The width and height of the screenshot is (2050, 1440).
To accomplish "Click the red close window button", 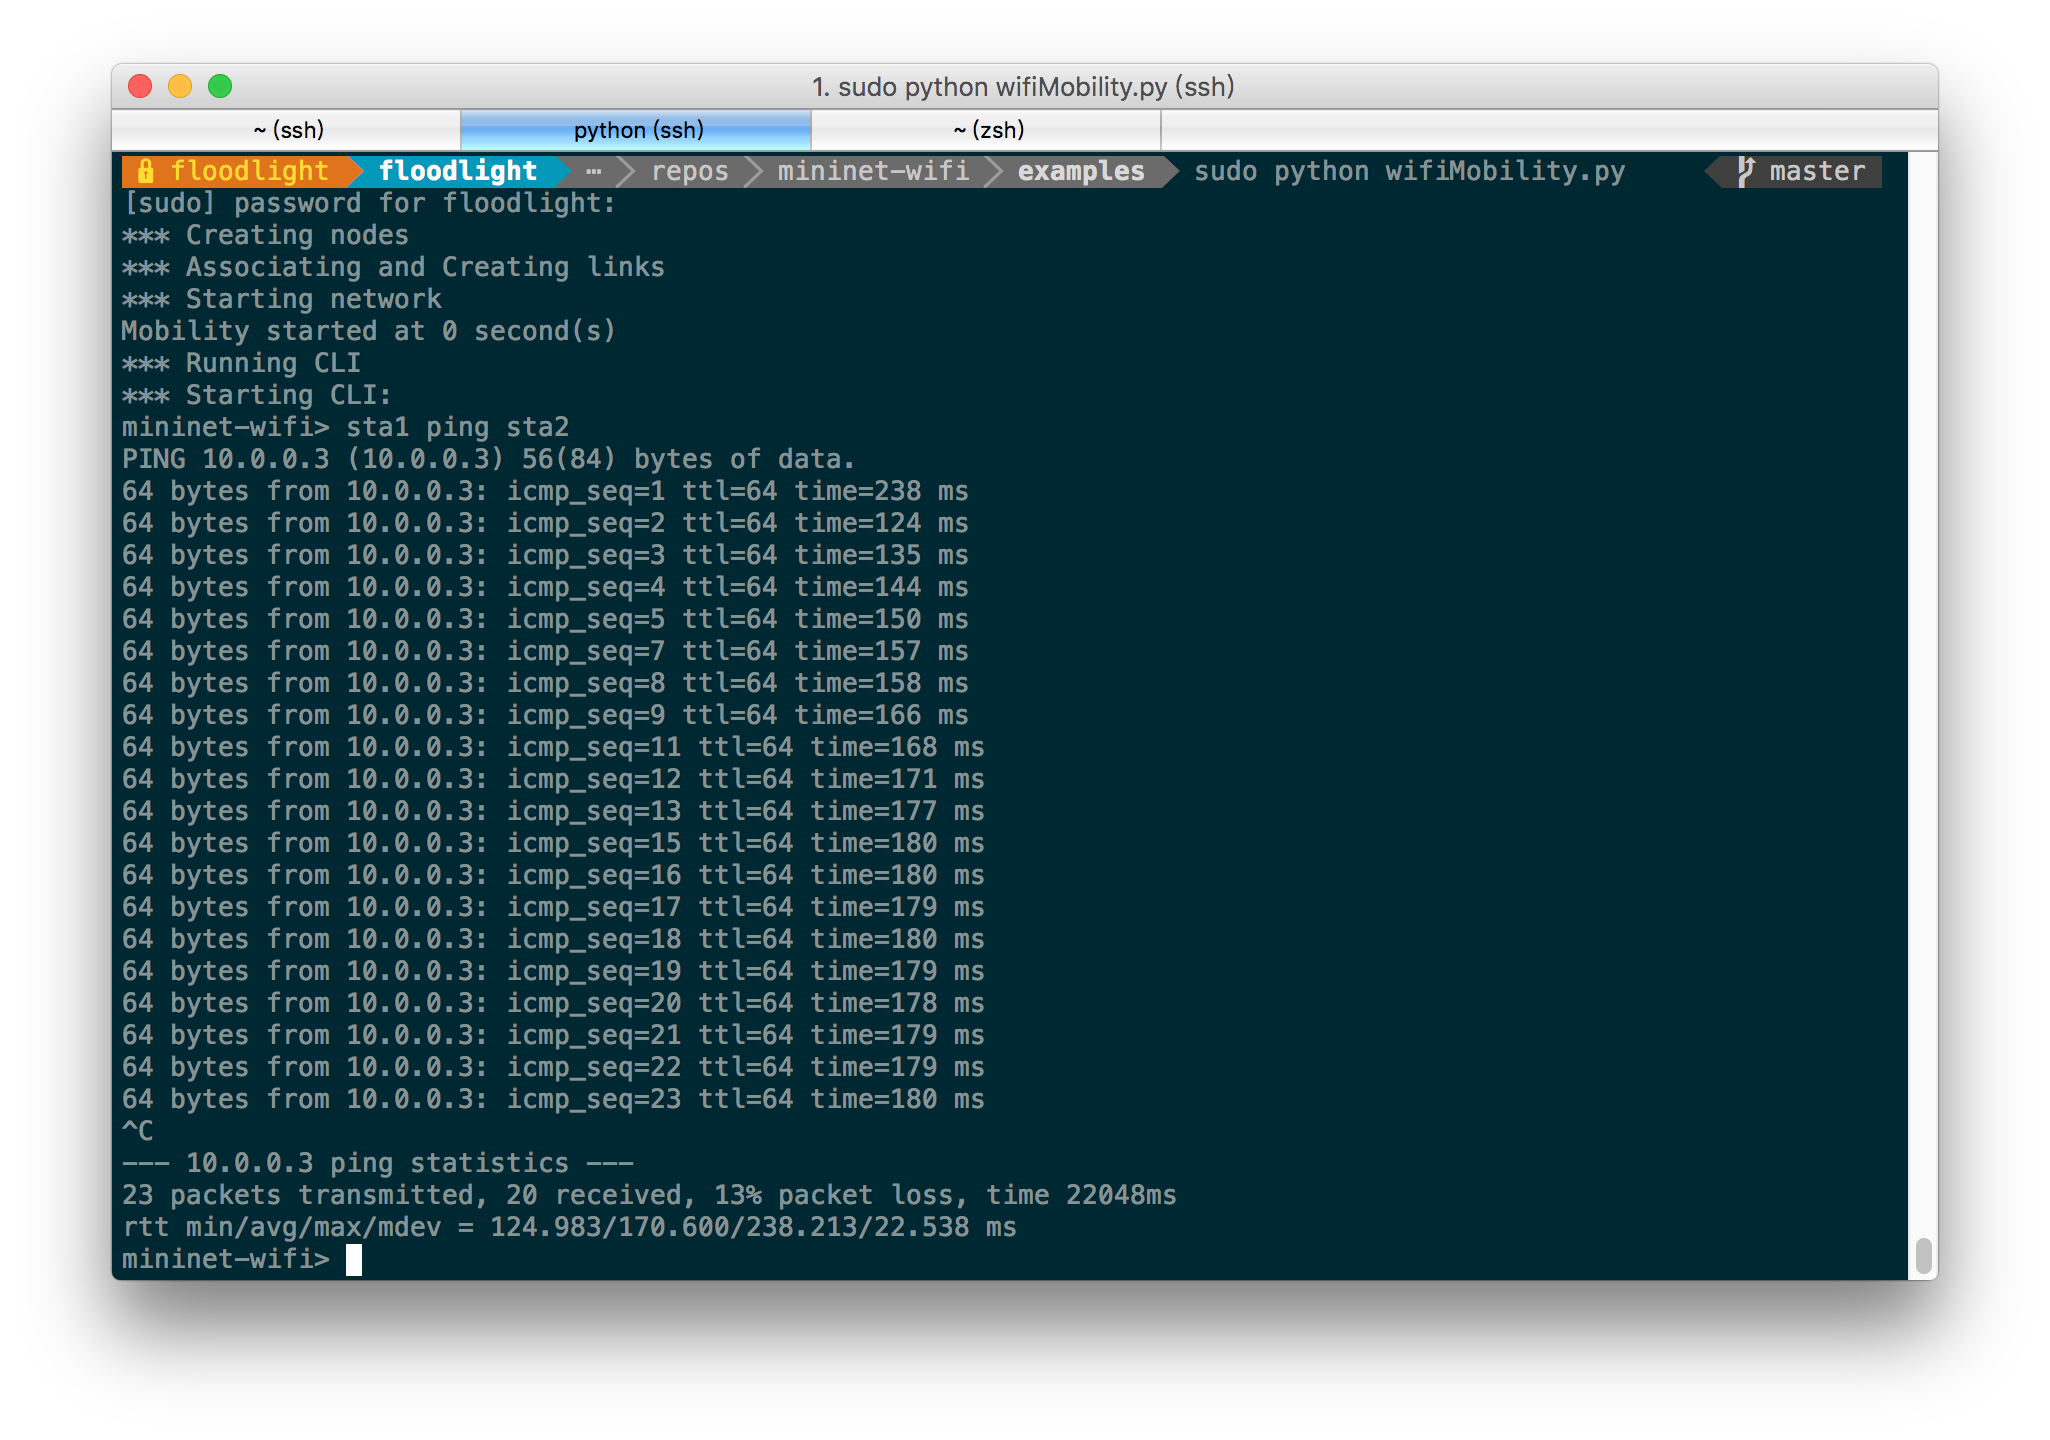I will click(141, 87).
